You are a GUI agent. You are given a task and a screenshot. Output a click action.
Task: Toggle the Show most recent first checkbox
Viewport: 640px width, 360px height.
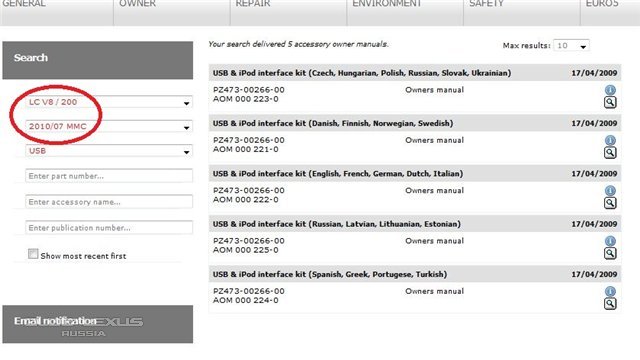(x=33, y=254)
